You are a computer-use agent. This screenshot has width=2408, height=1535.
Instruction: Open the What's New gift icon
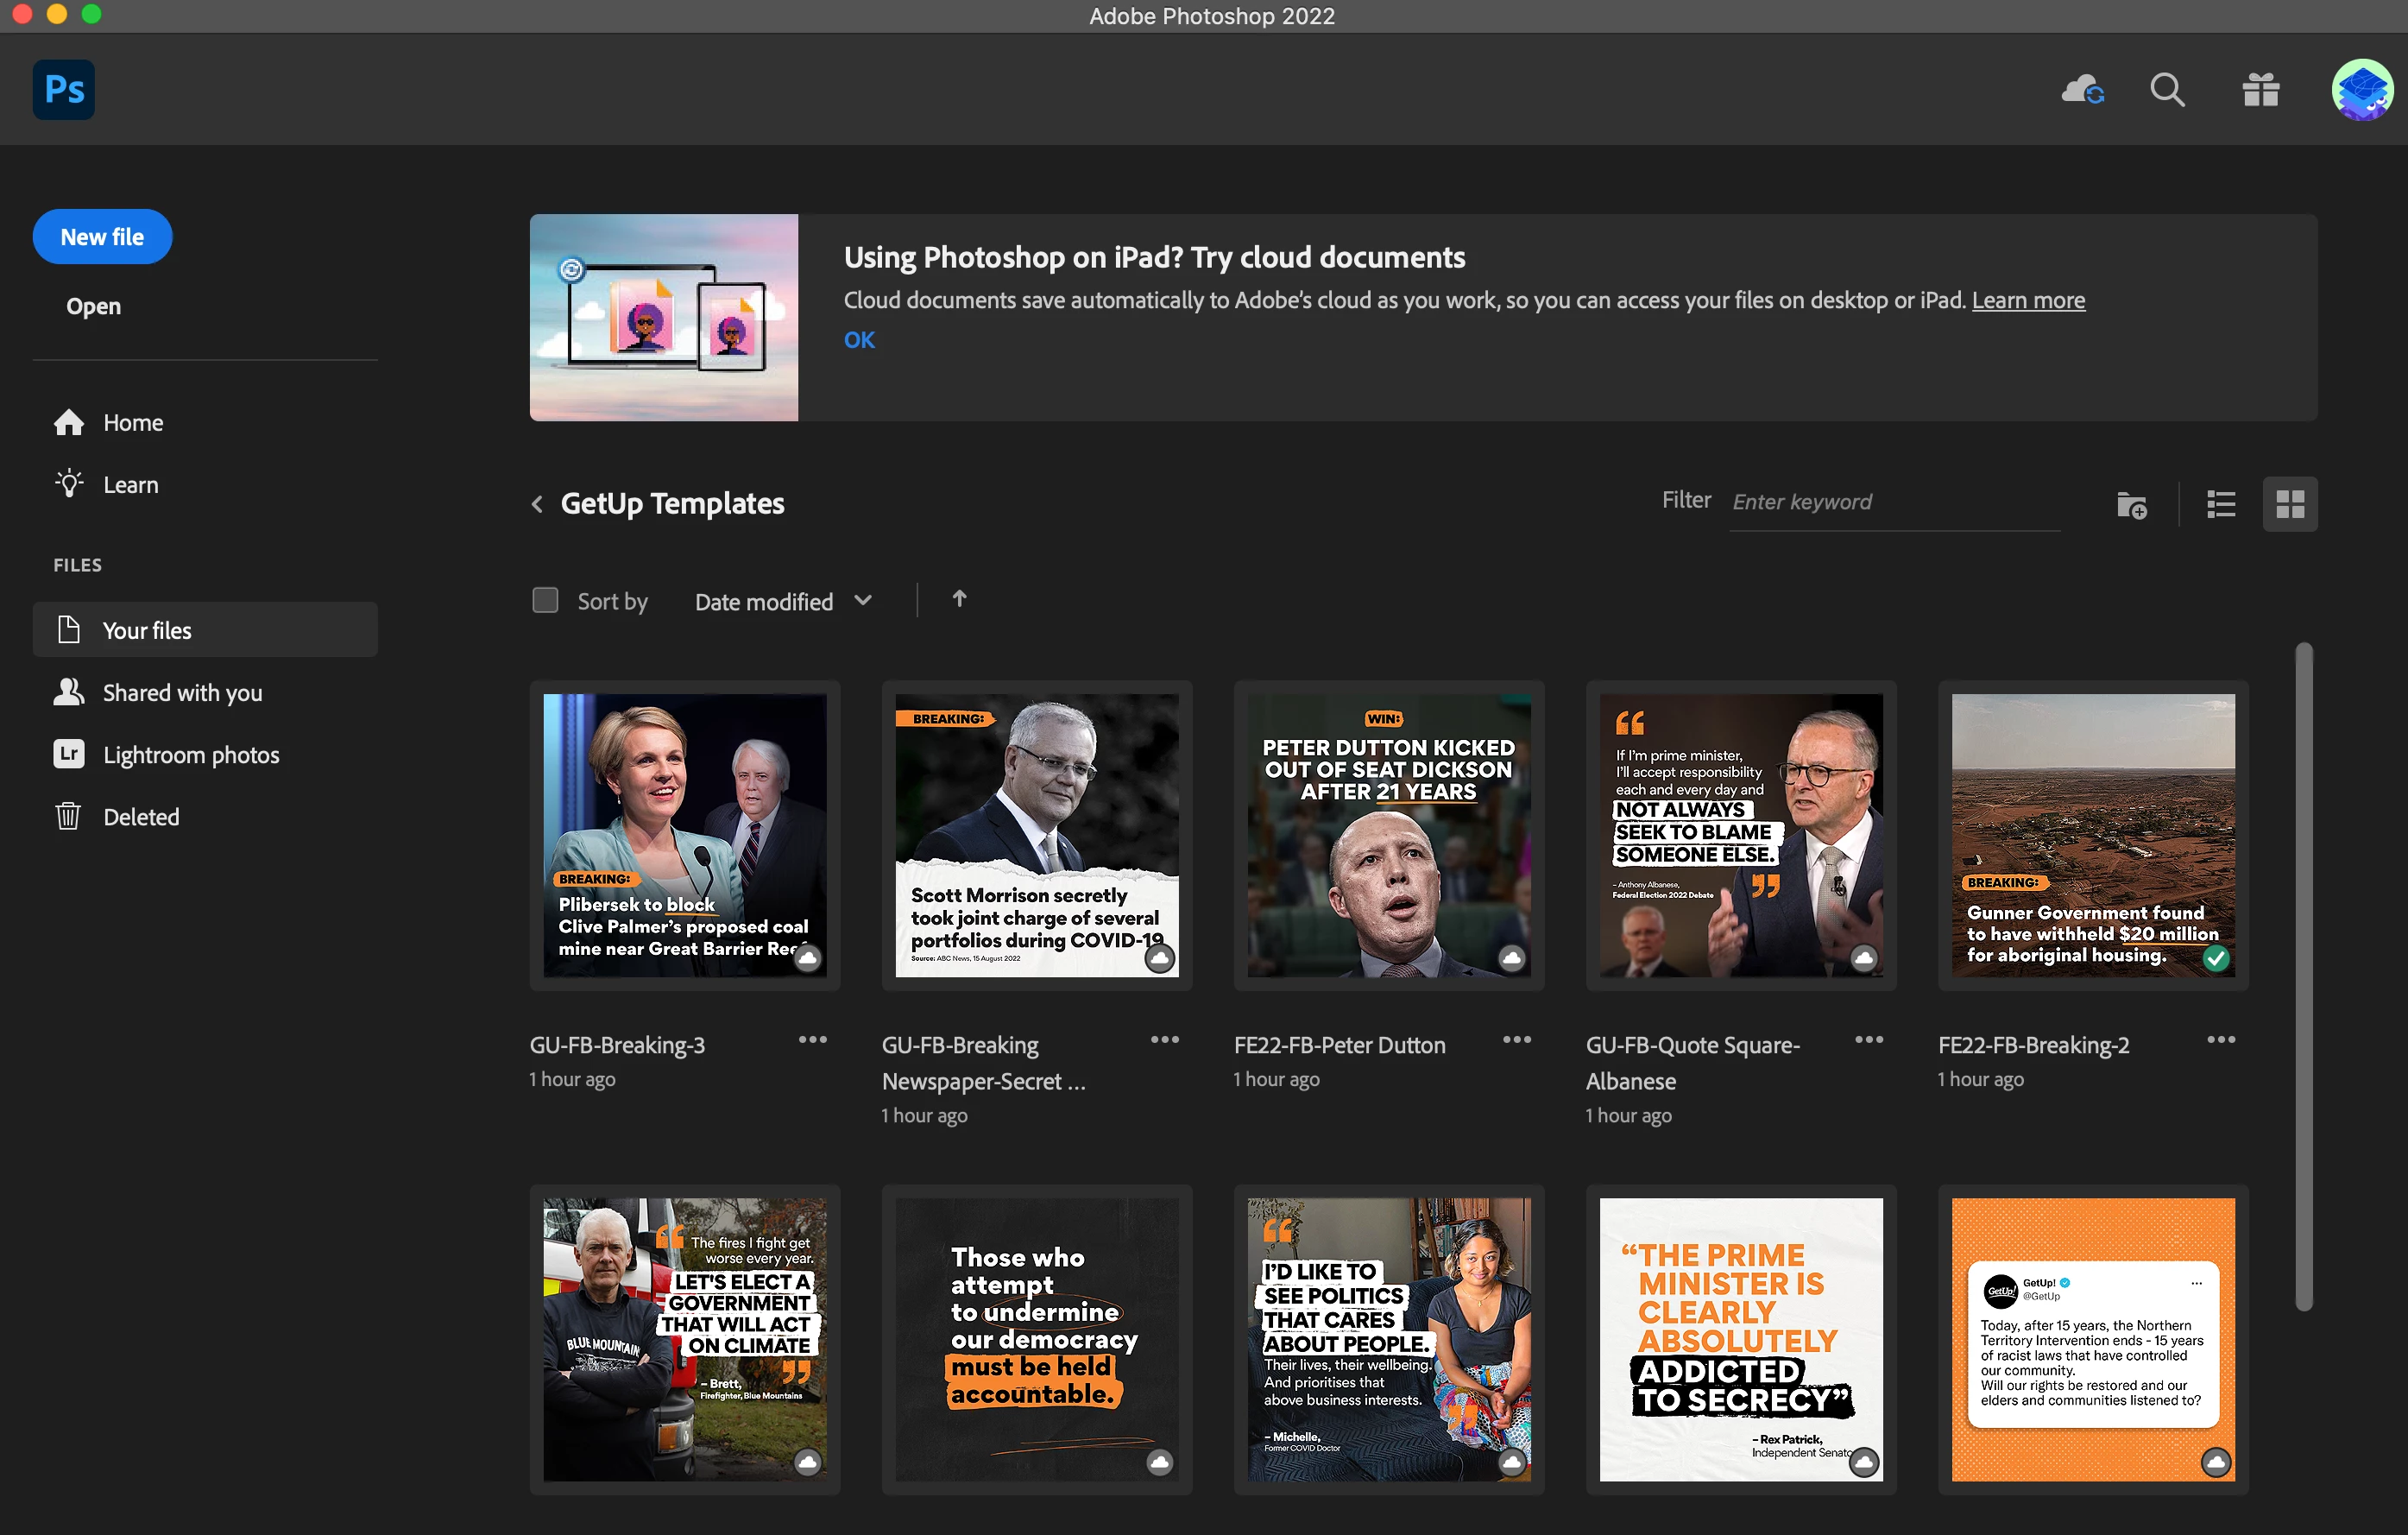(x=2260, y=90)
